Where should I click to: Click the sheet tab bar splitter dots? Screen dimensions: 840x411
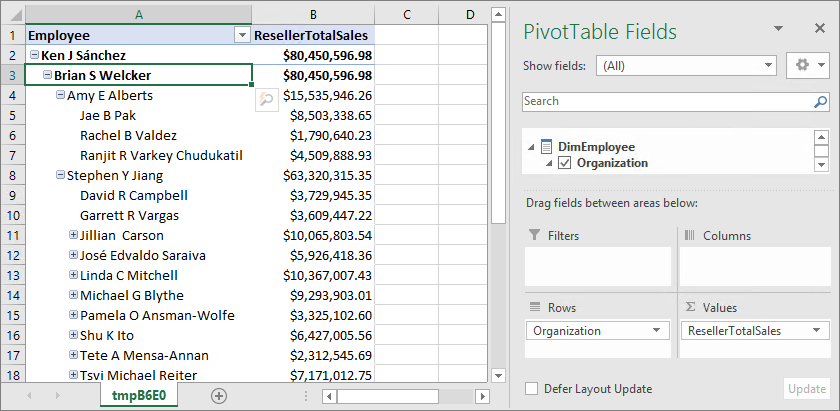coord(306,396)
